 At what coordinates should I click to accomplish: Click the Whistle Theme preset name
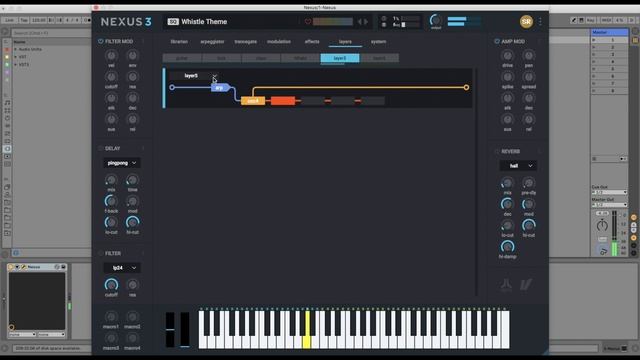(x=204, y=22)
